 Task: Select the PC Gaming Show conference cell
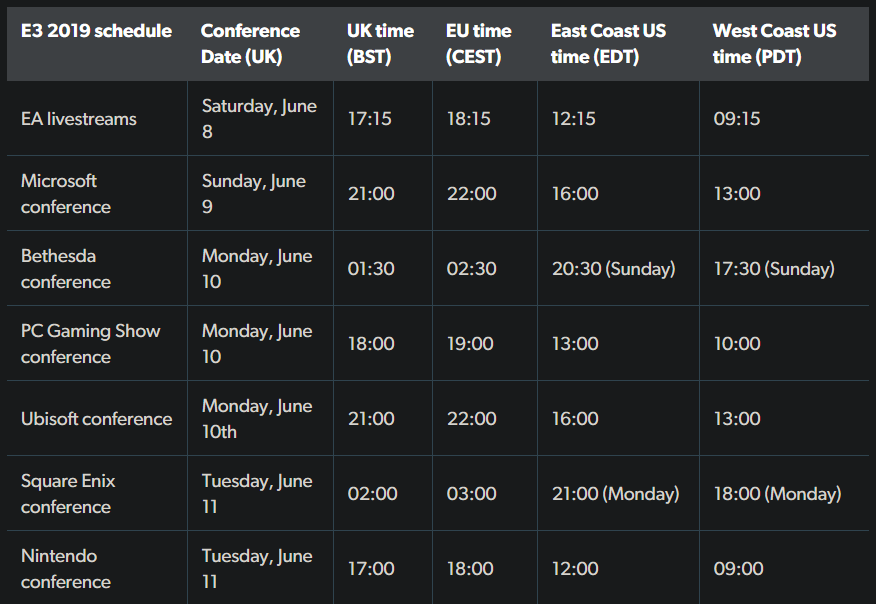pos(91,344)
